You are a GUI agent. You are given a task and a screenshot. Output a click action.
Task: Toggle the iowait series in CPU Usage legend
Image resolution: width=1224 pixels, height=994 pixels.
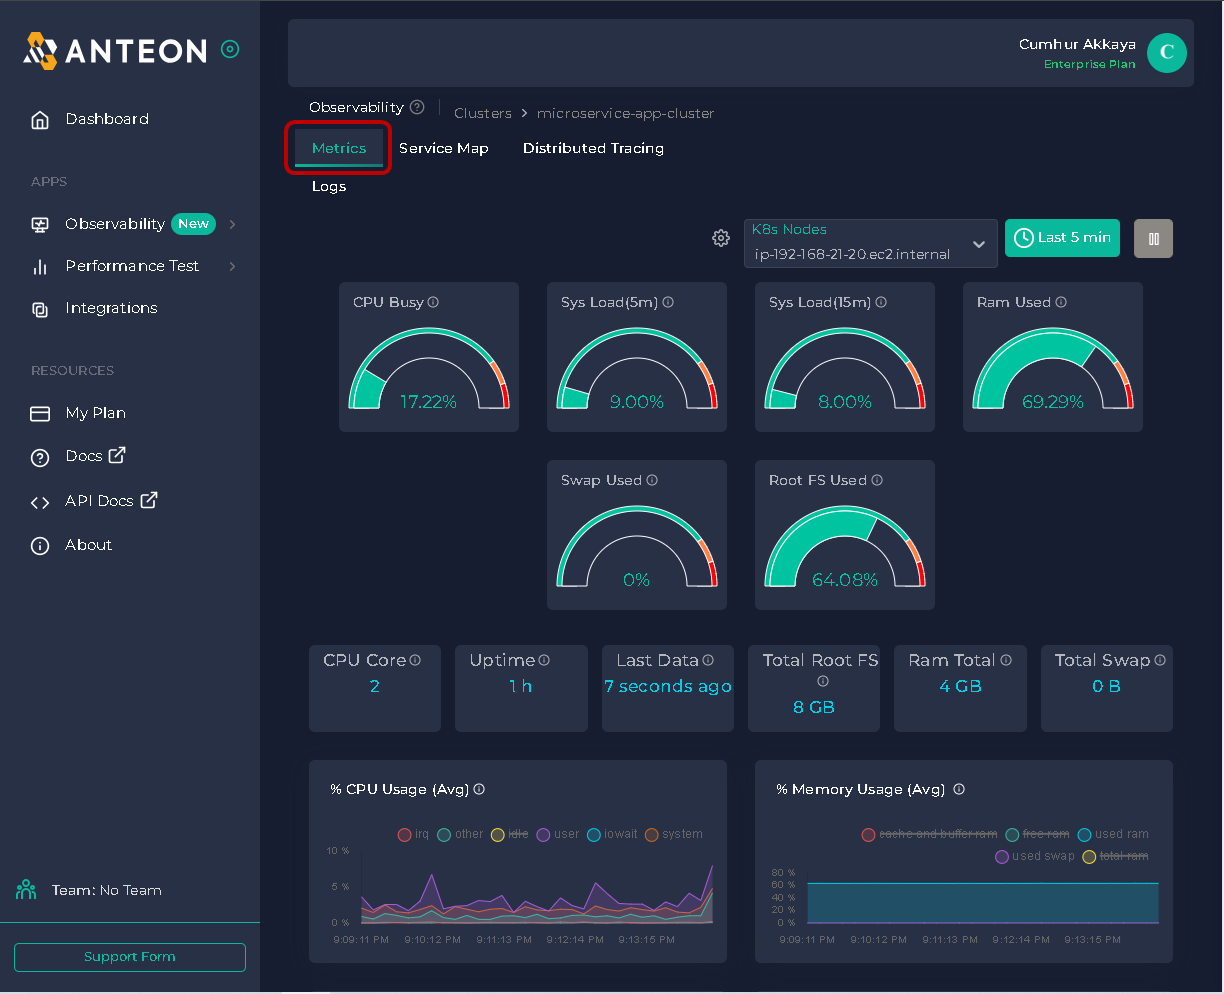619,834
